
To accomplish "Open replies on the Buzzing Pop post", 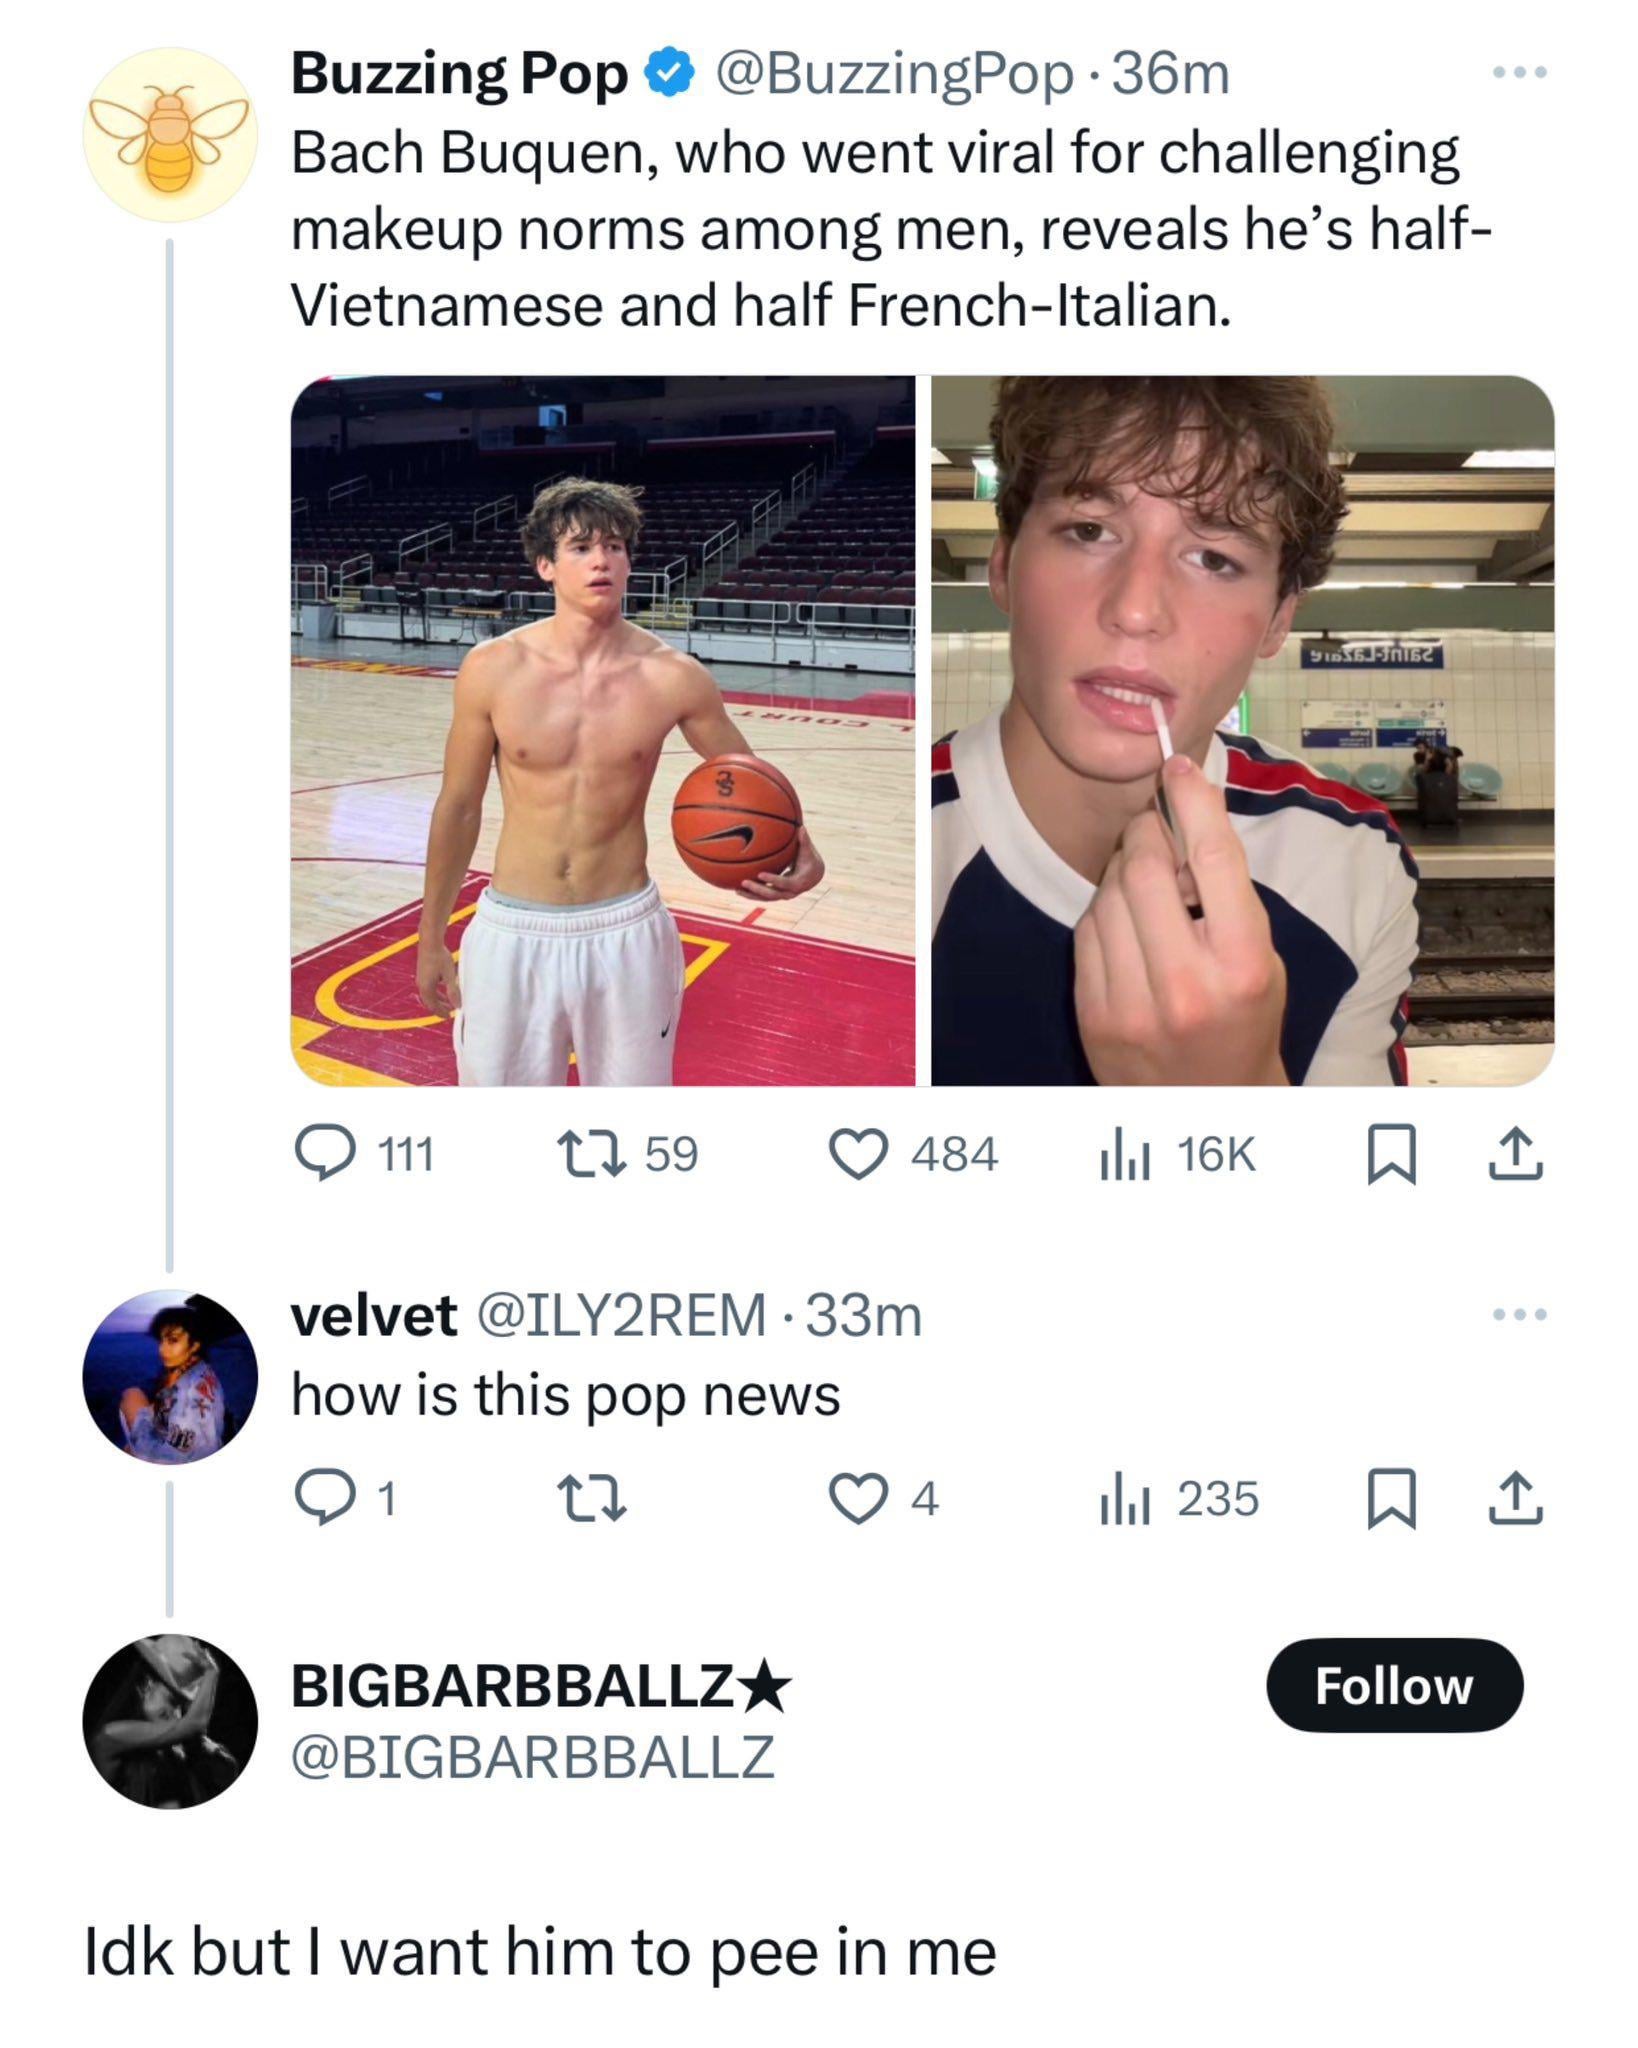I will 322,1154.
